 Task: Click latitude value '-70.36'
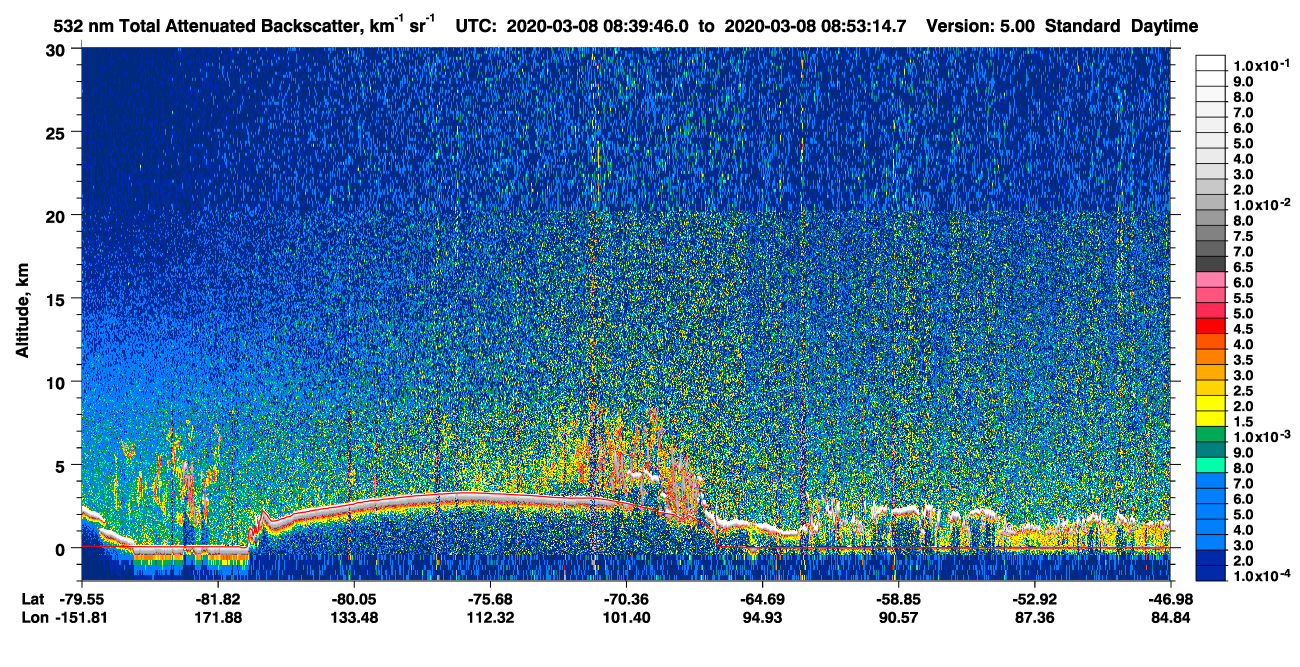point(626,599)
